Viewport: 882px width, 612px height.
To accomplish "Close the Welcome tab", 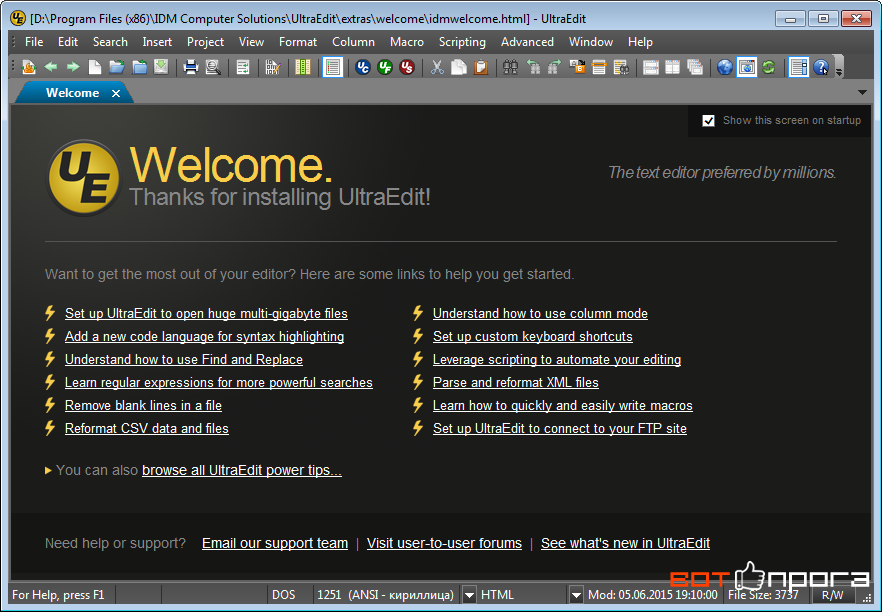I will tap(116, 93).
